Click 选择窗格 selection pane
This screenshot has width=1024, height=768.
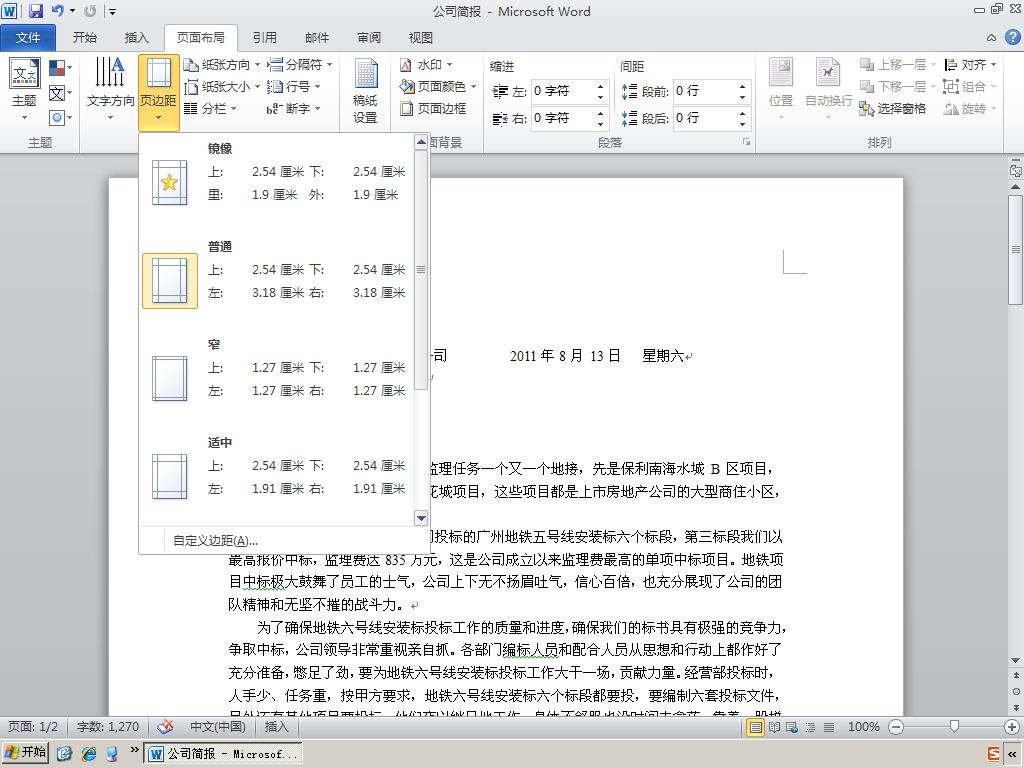point(893,109)
